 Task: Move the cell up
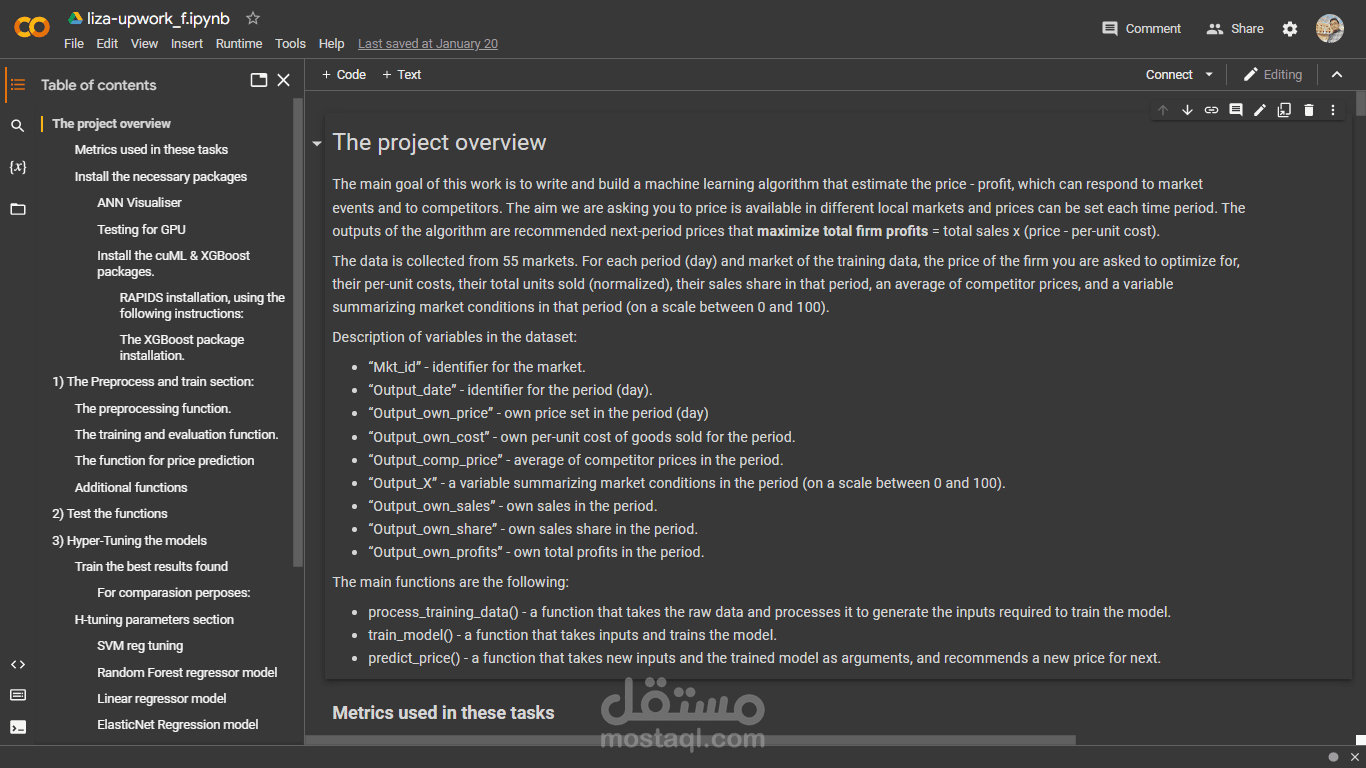click(x=1163, y=110)
